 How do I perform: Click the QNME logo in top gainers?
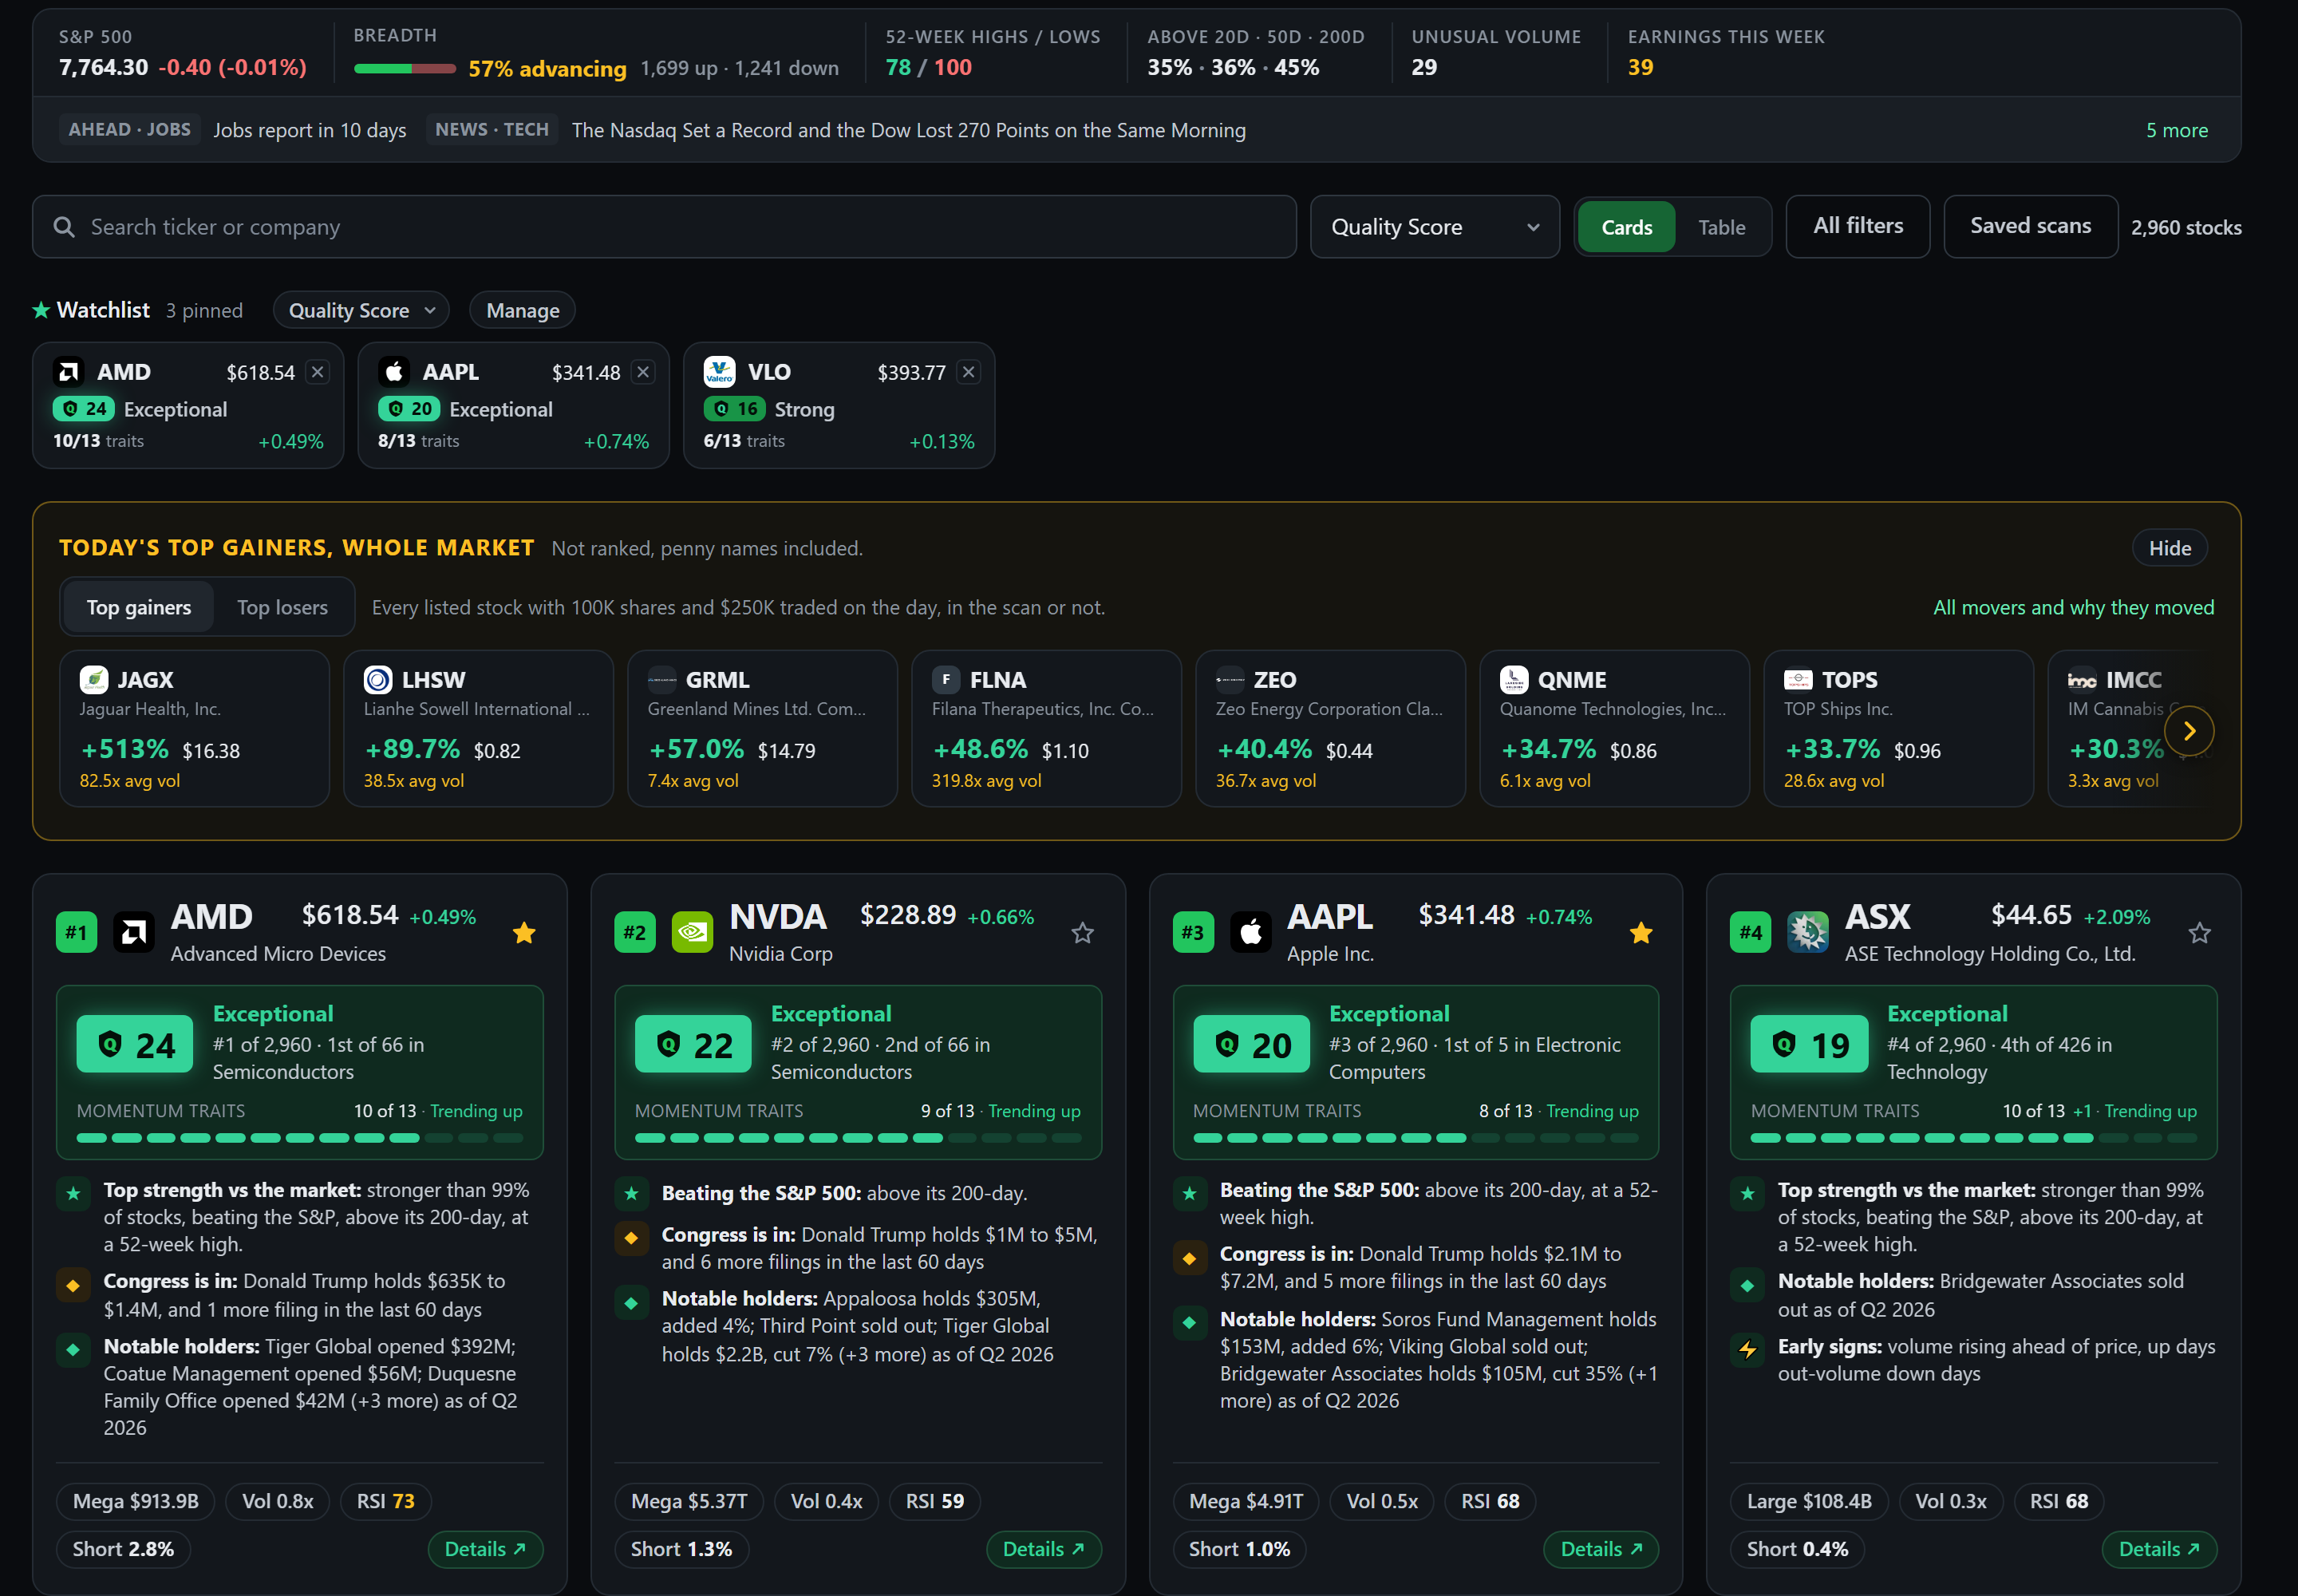tap(1514, 680)
